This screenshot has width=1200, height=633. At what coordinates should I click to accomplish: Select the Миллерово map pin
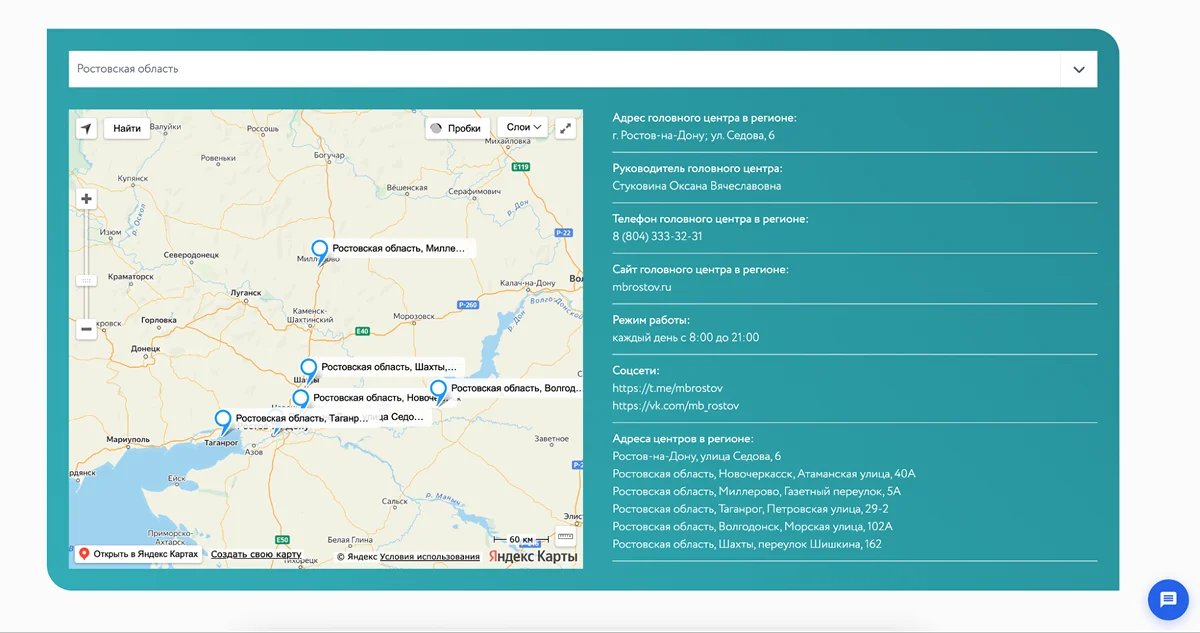click(x=319, y=251)
